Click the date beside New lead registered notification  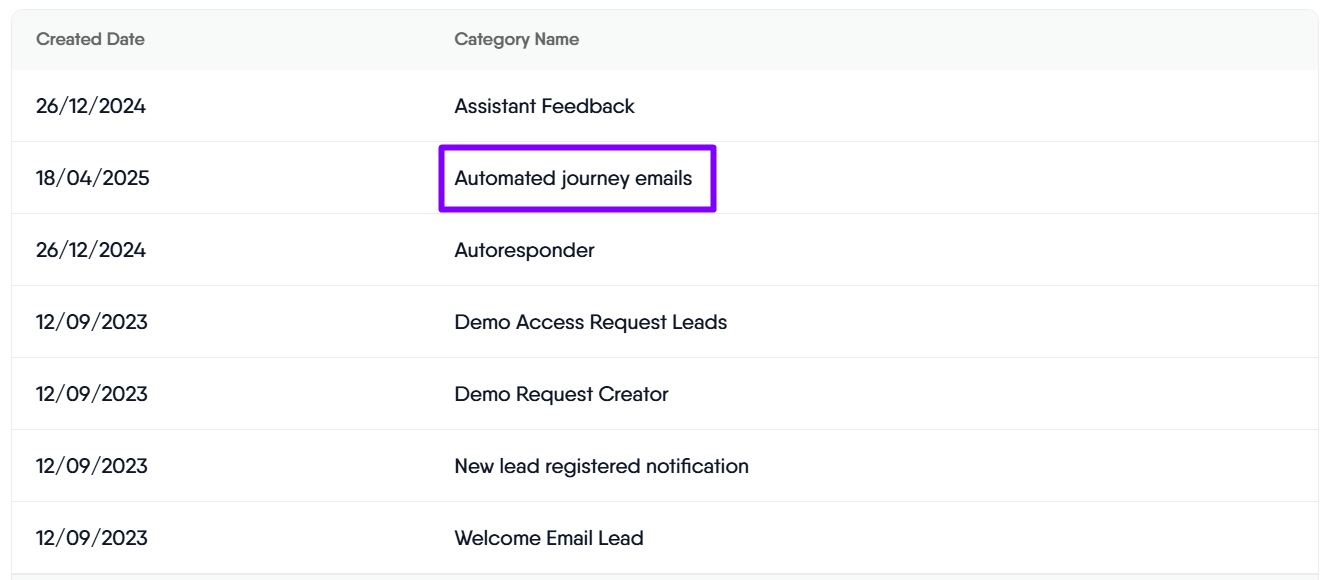91,467
